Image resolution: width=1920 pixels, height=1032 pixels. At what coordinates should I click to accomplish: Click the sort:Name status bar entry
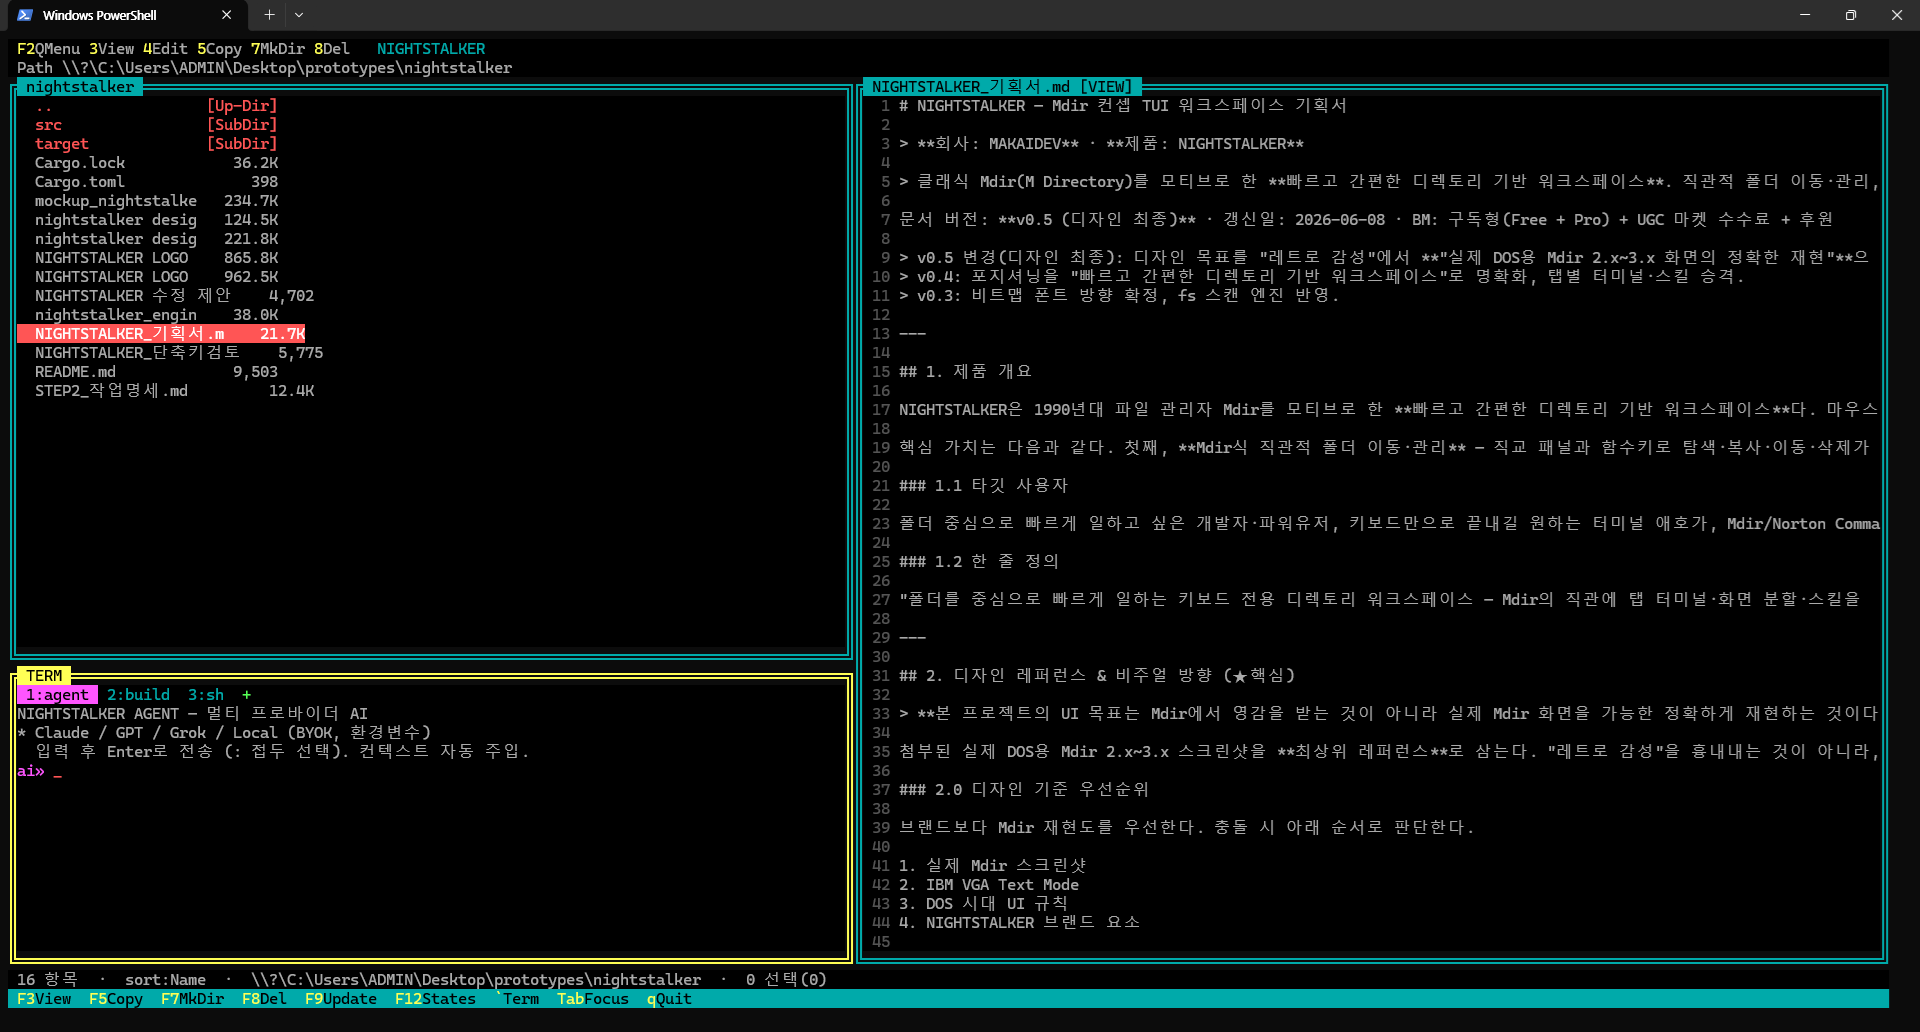[x=165, y=980]
